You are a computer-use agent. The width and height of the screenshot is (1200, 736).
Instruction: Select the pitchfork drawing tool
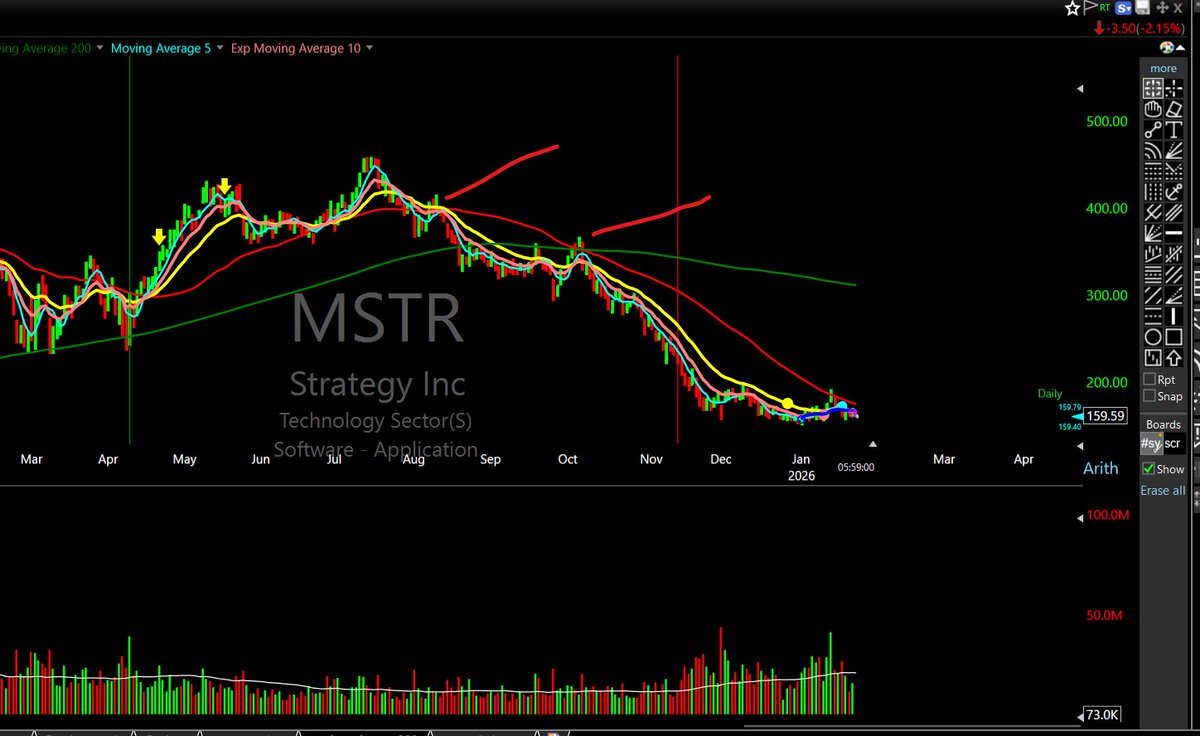pyautogui.click(x=1153, y=212)
